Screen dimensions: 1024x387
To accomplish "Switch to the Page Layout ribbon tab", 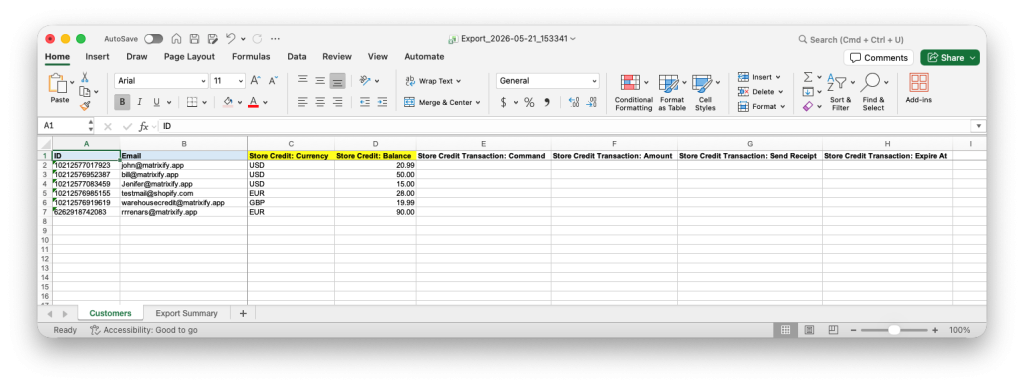I will pyautogui.click(x=189, y=57).
